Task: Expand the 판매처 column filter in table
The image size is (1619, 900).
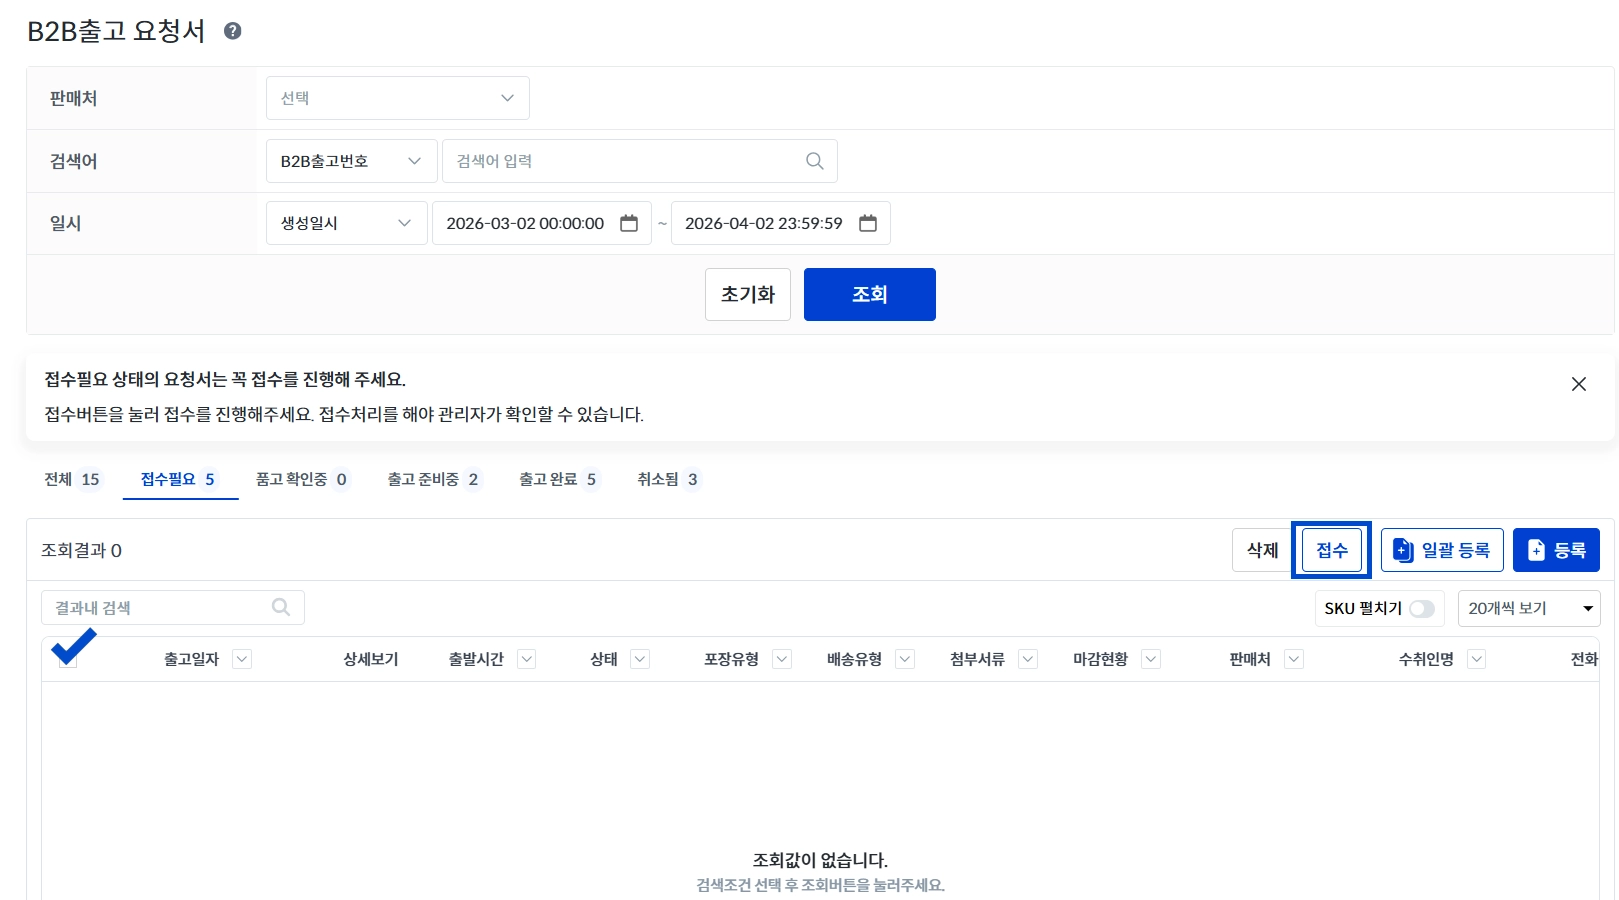Action: 1294,659
